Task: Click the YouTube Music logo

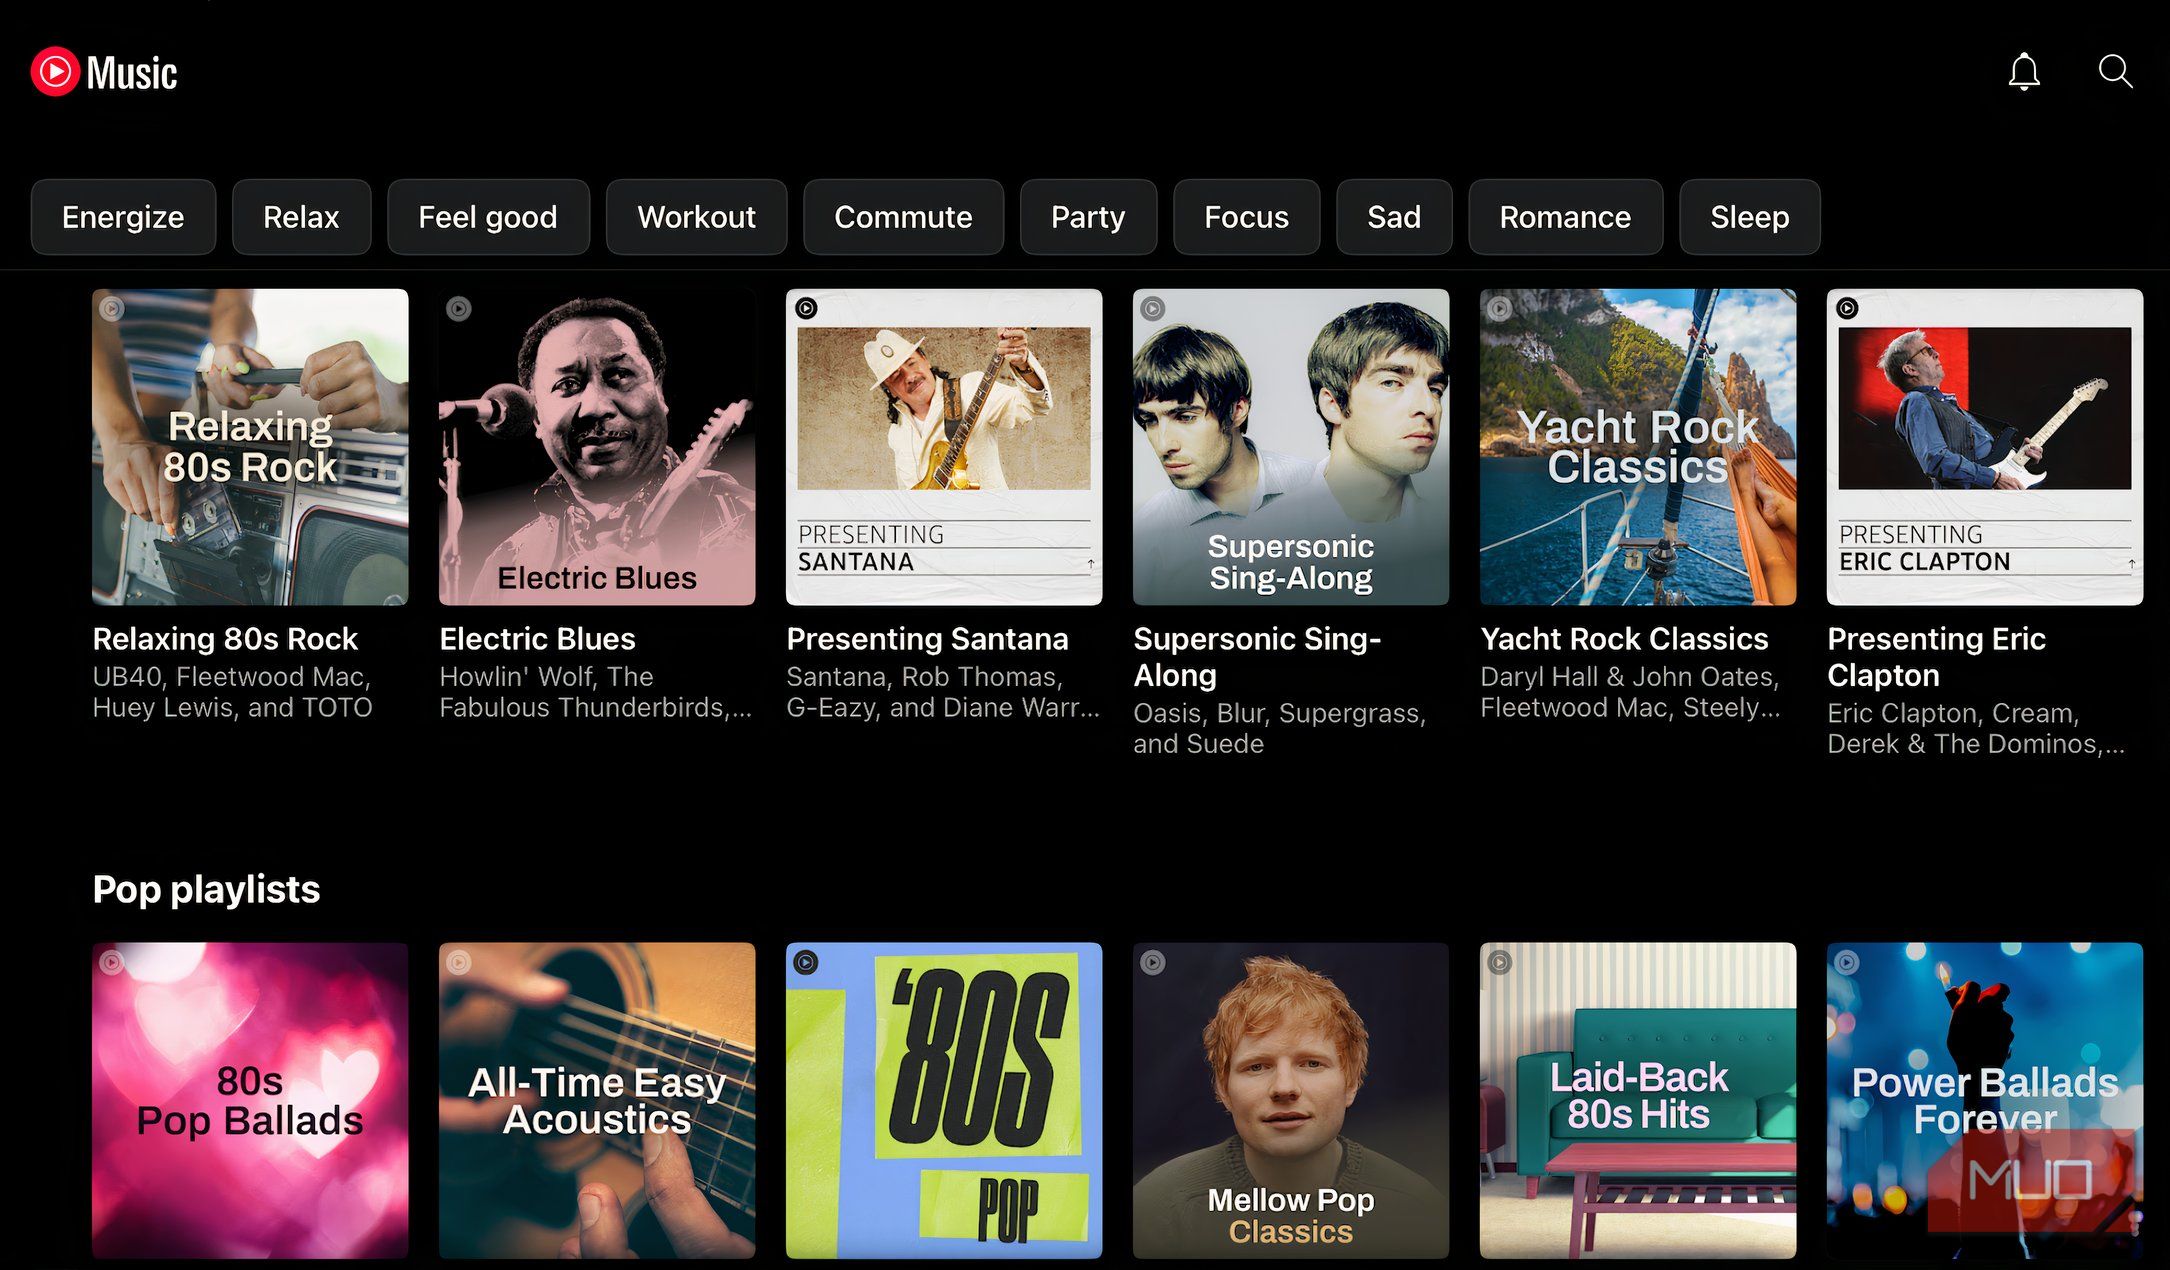Action: coord(104,72)
